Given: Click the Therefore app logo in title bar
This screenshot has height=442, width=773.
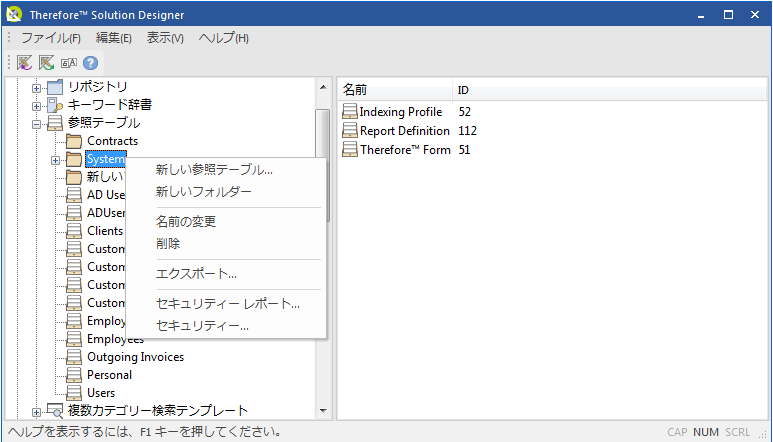Looking at the screenshot, I should click(14, 14).
